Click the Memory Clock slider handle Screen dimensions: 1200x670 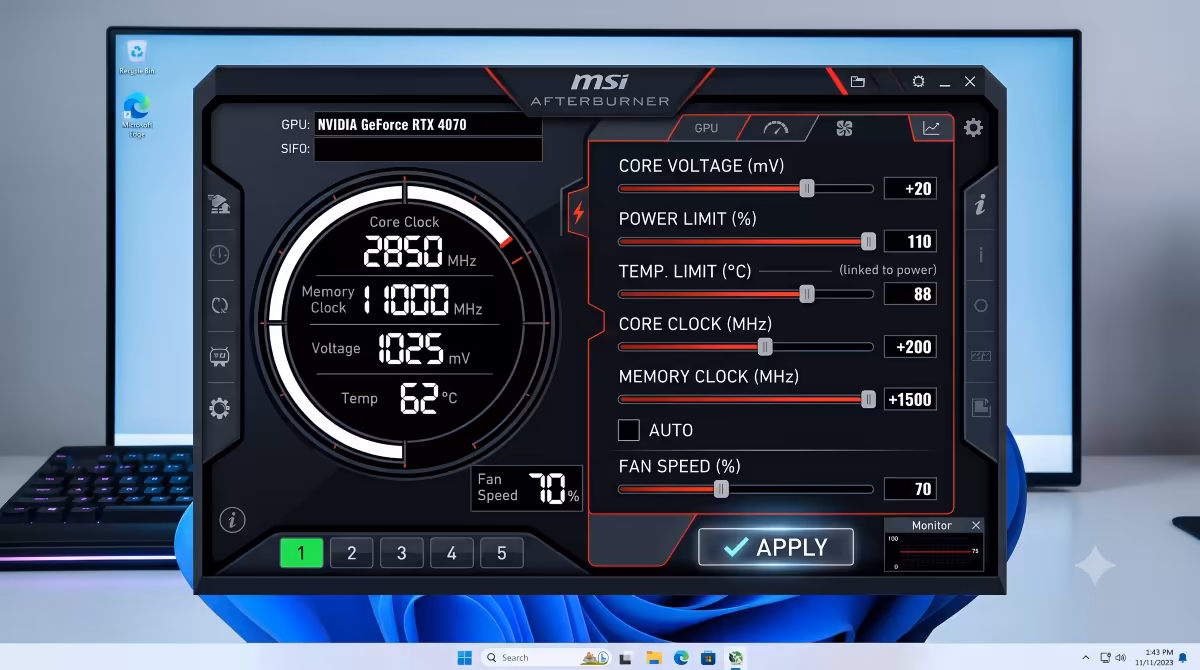pos(869,399)
